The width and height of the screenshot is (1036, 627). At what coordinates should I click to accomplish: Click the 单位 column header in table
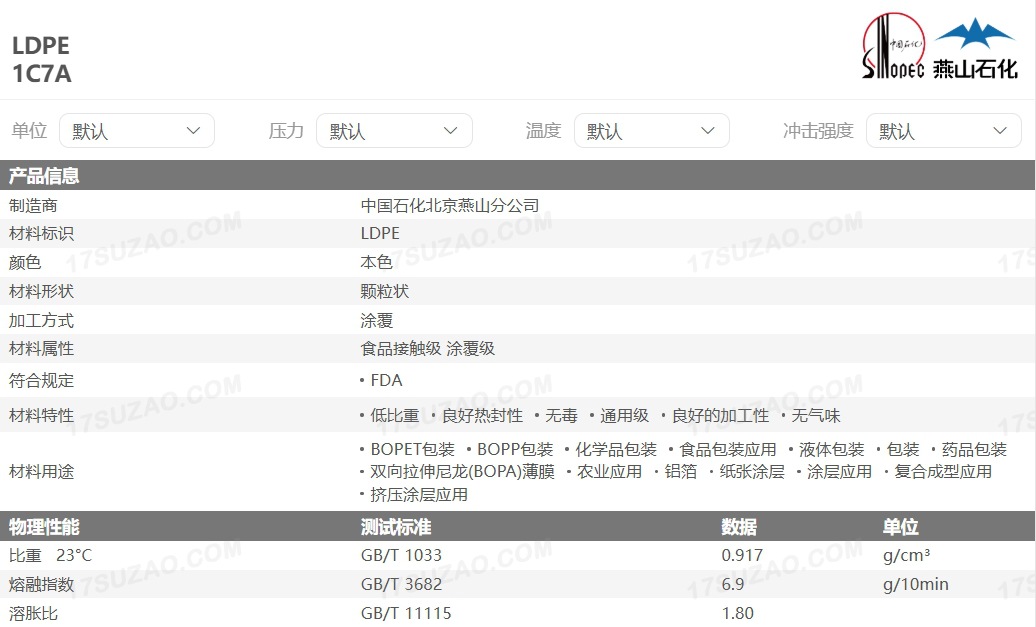[901, 527]
